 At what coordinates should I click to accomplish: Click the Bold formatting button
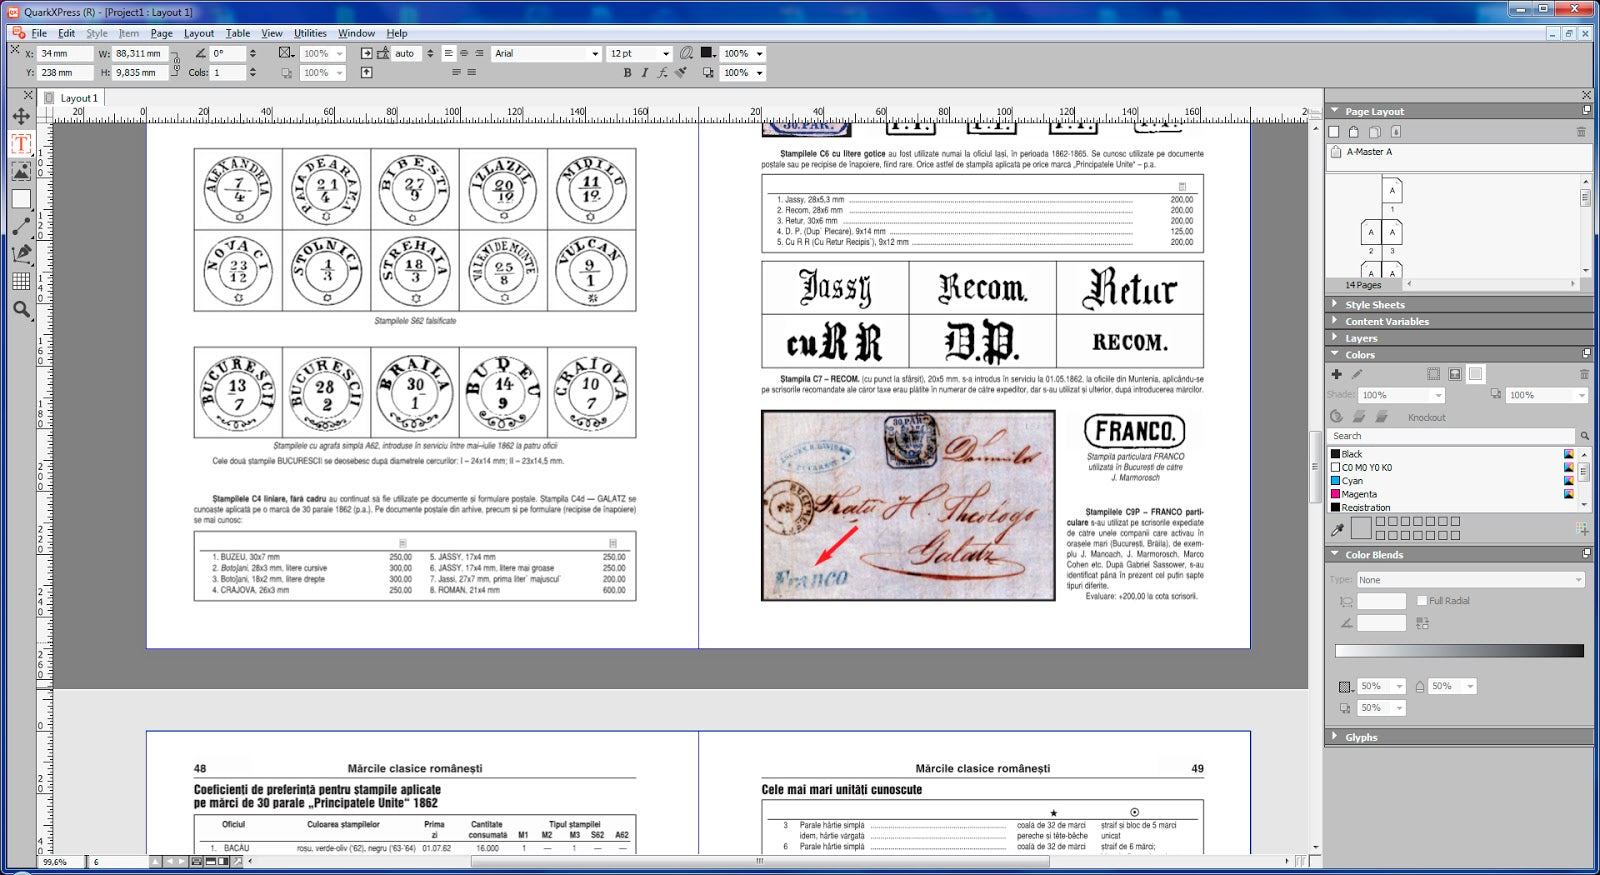(627, 73)
